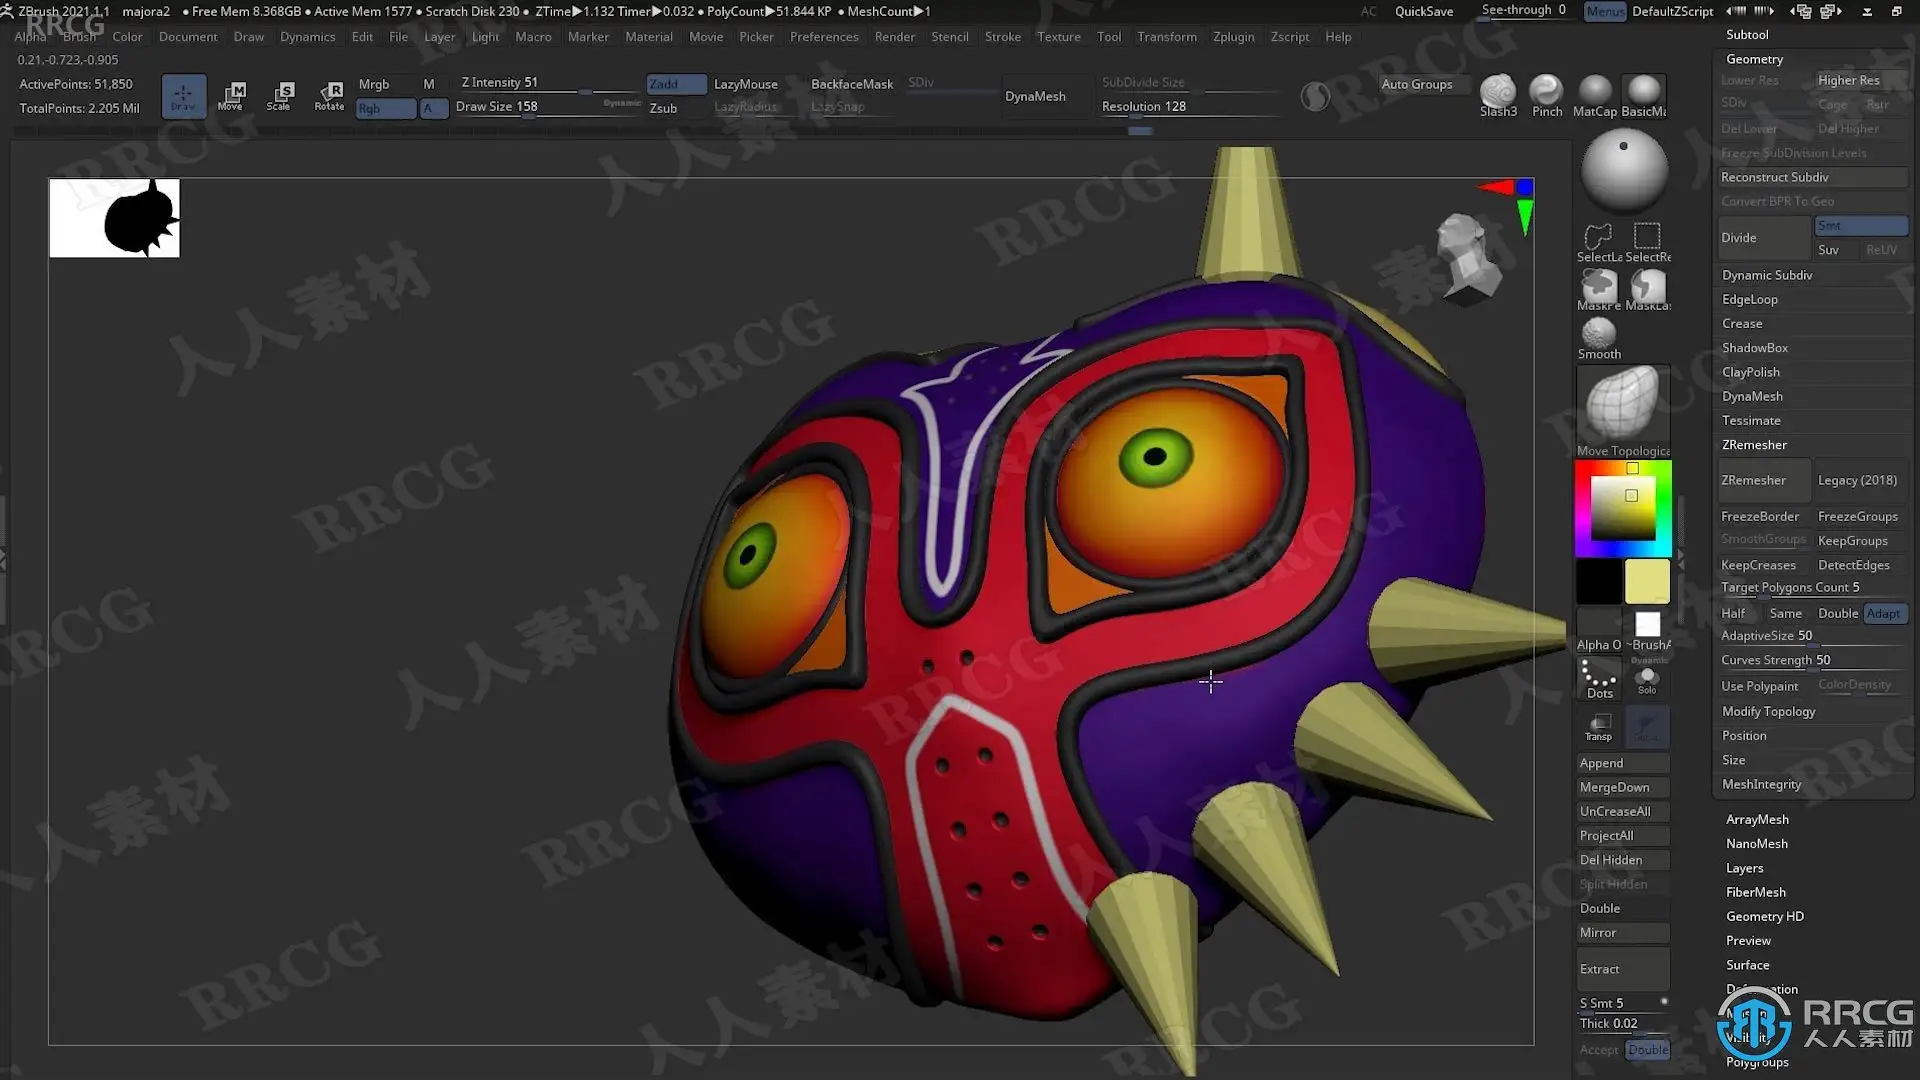The image size is (1920, 1080).
Task: Adjust the Z Intensity slider
Action: [548, 83]
